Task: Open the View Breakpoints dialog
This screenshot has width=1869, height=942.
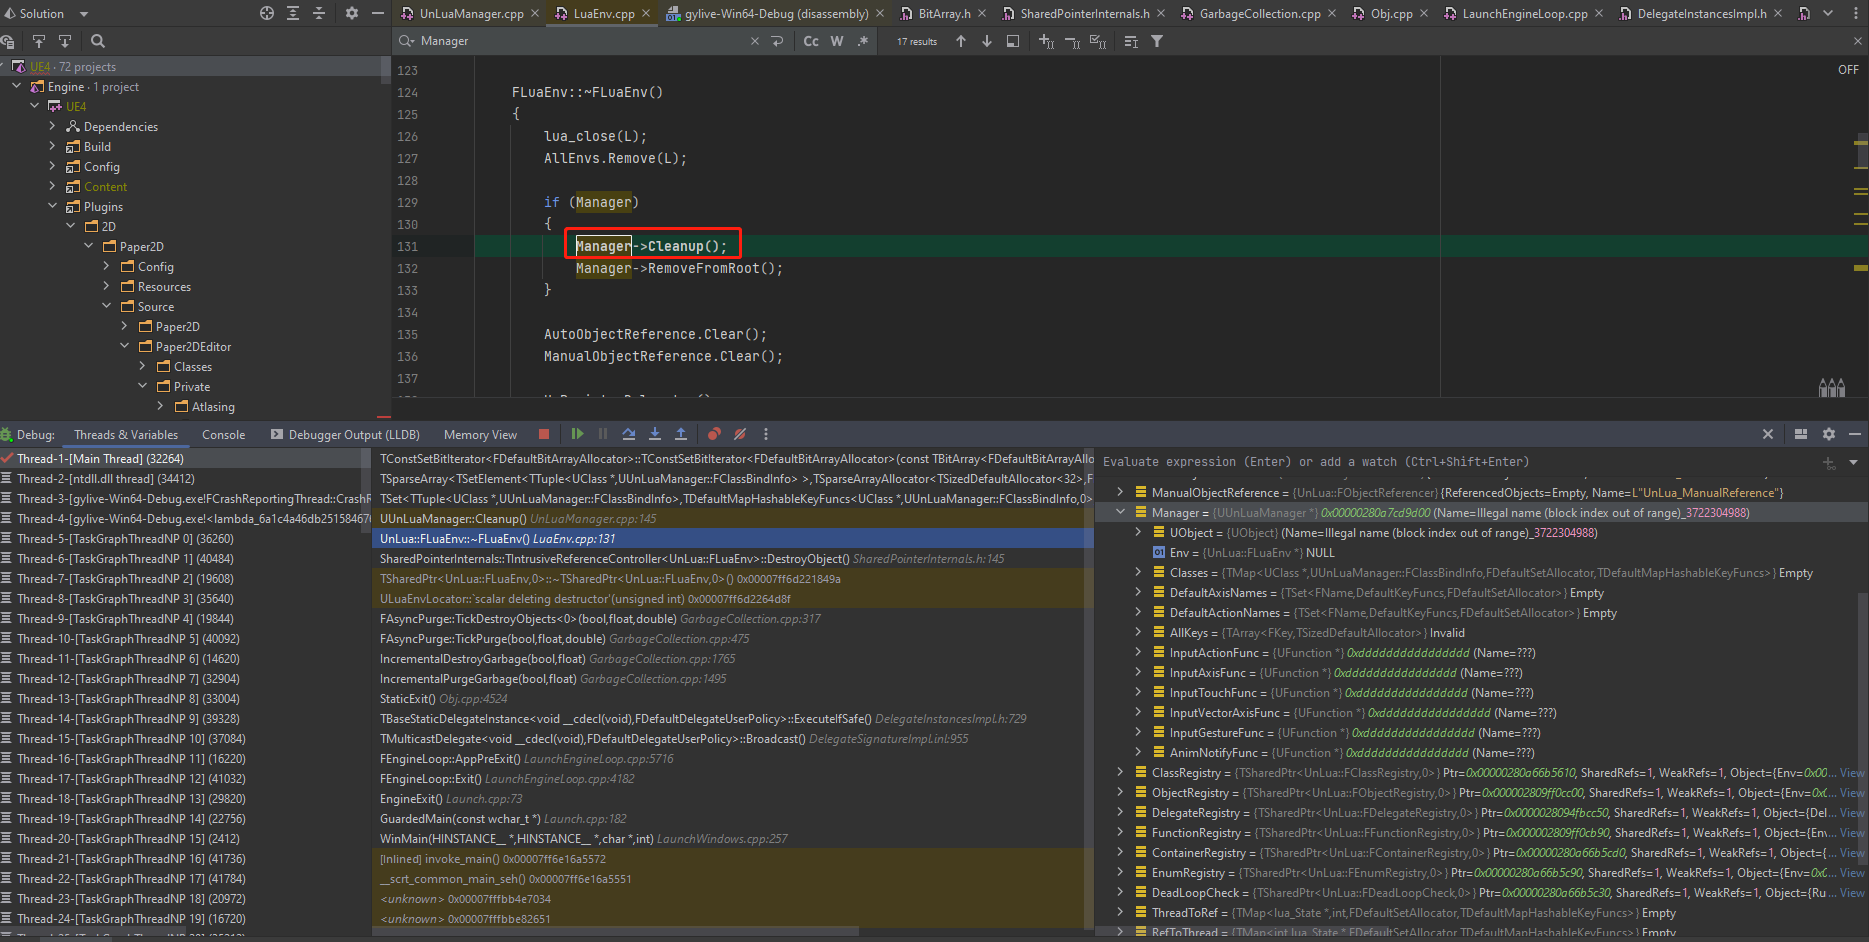Action: tap(712, 434)
